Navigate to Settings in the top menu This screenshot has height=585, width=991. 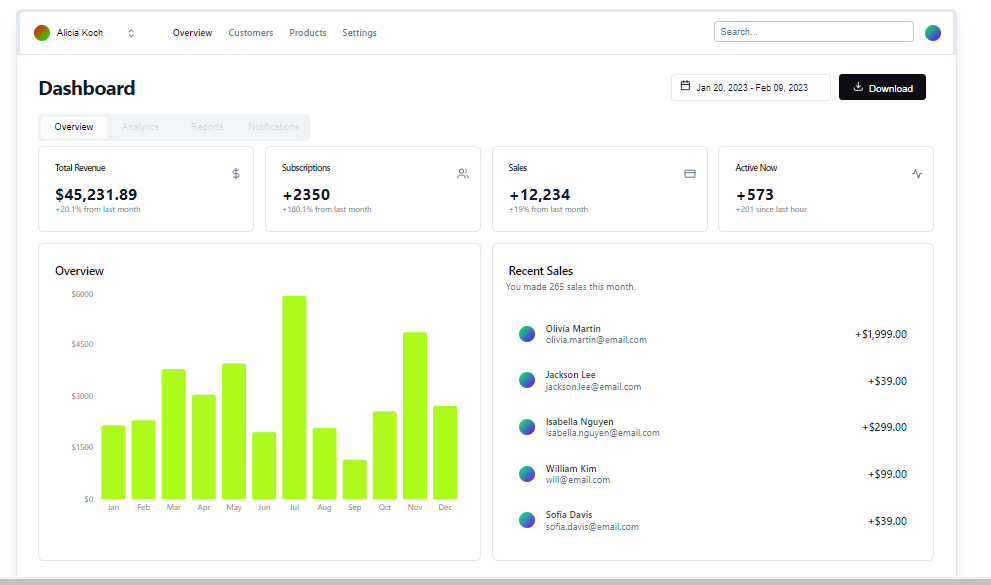359,32
